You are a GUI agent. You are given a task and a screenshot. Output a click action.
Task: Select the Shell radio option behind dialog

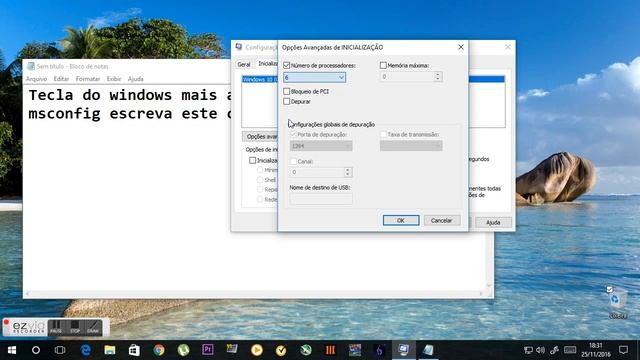coord(260,180)
